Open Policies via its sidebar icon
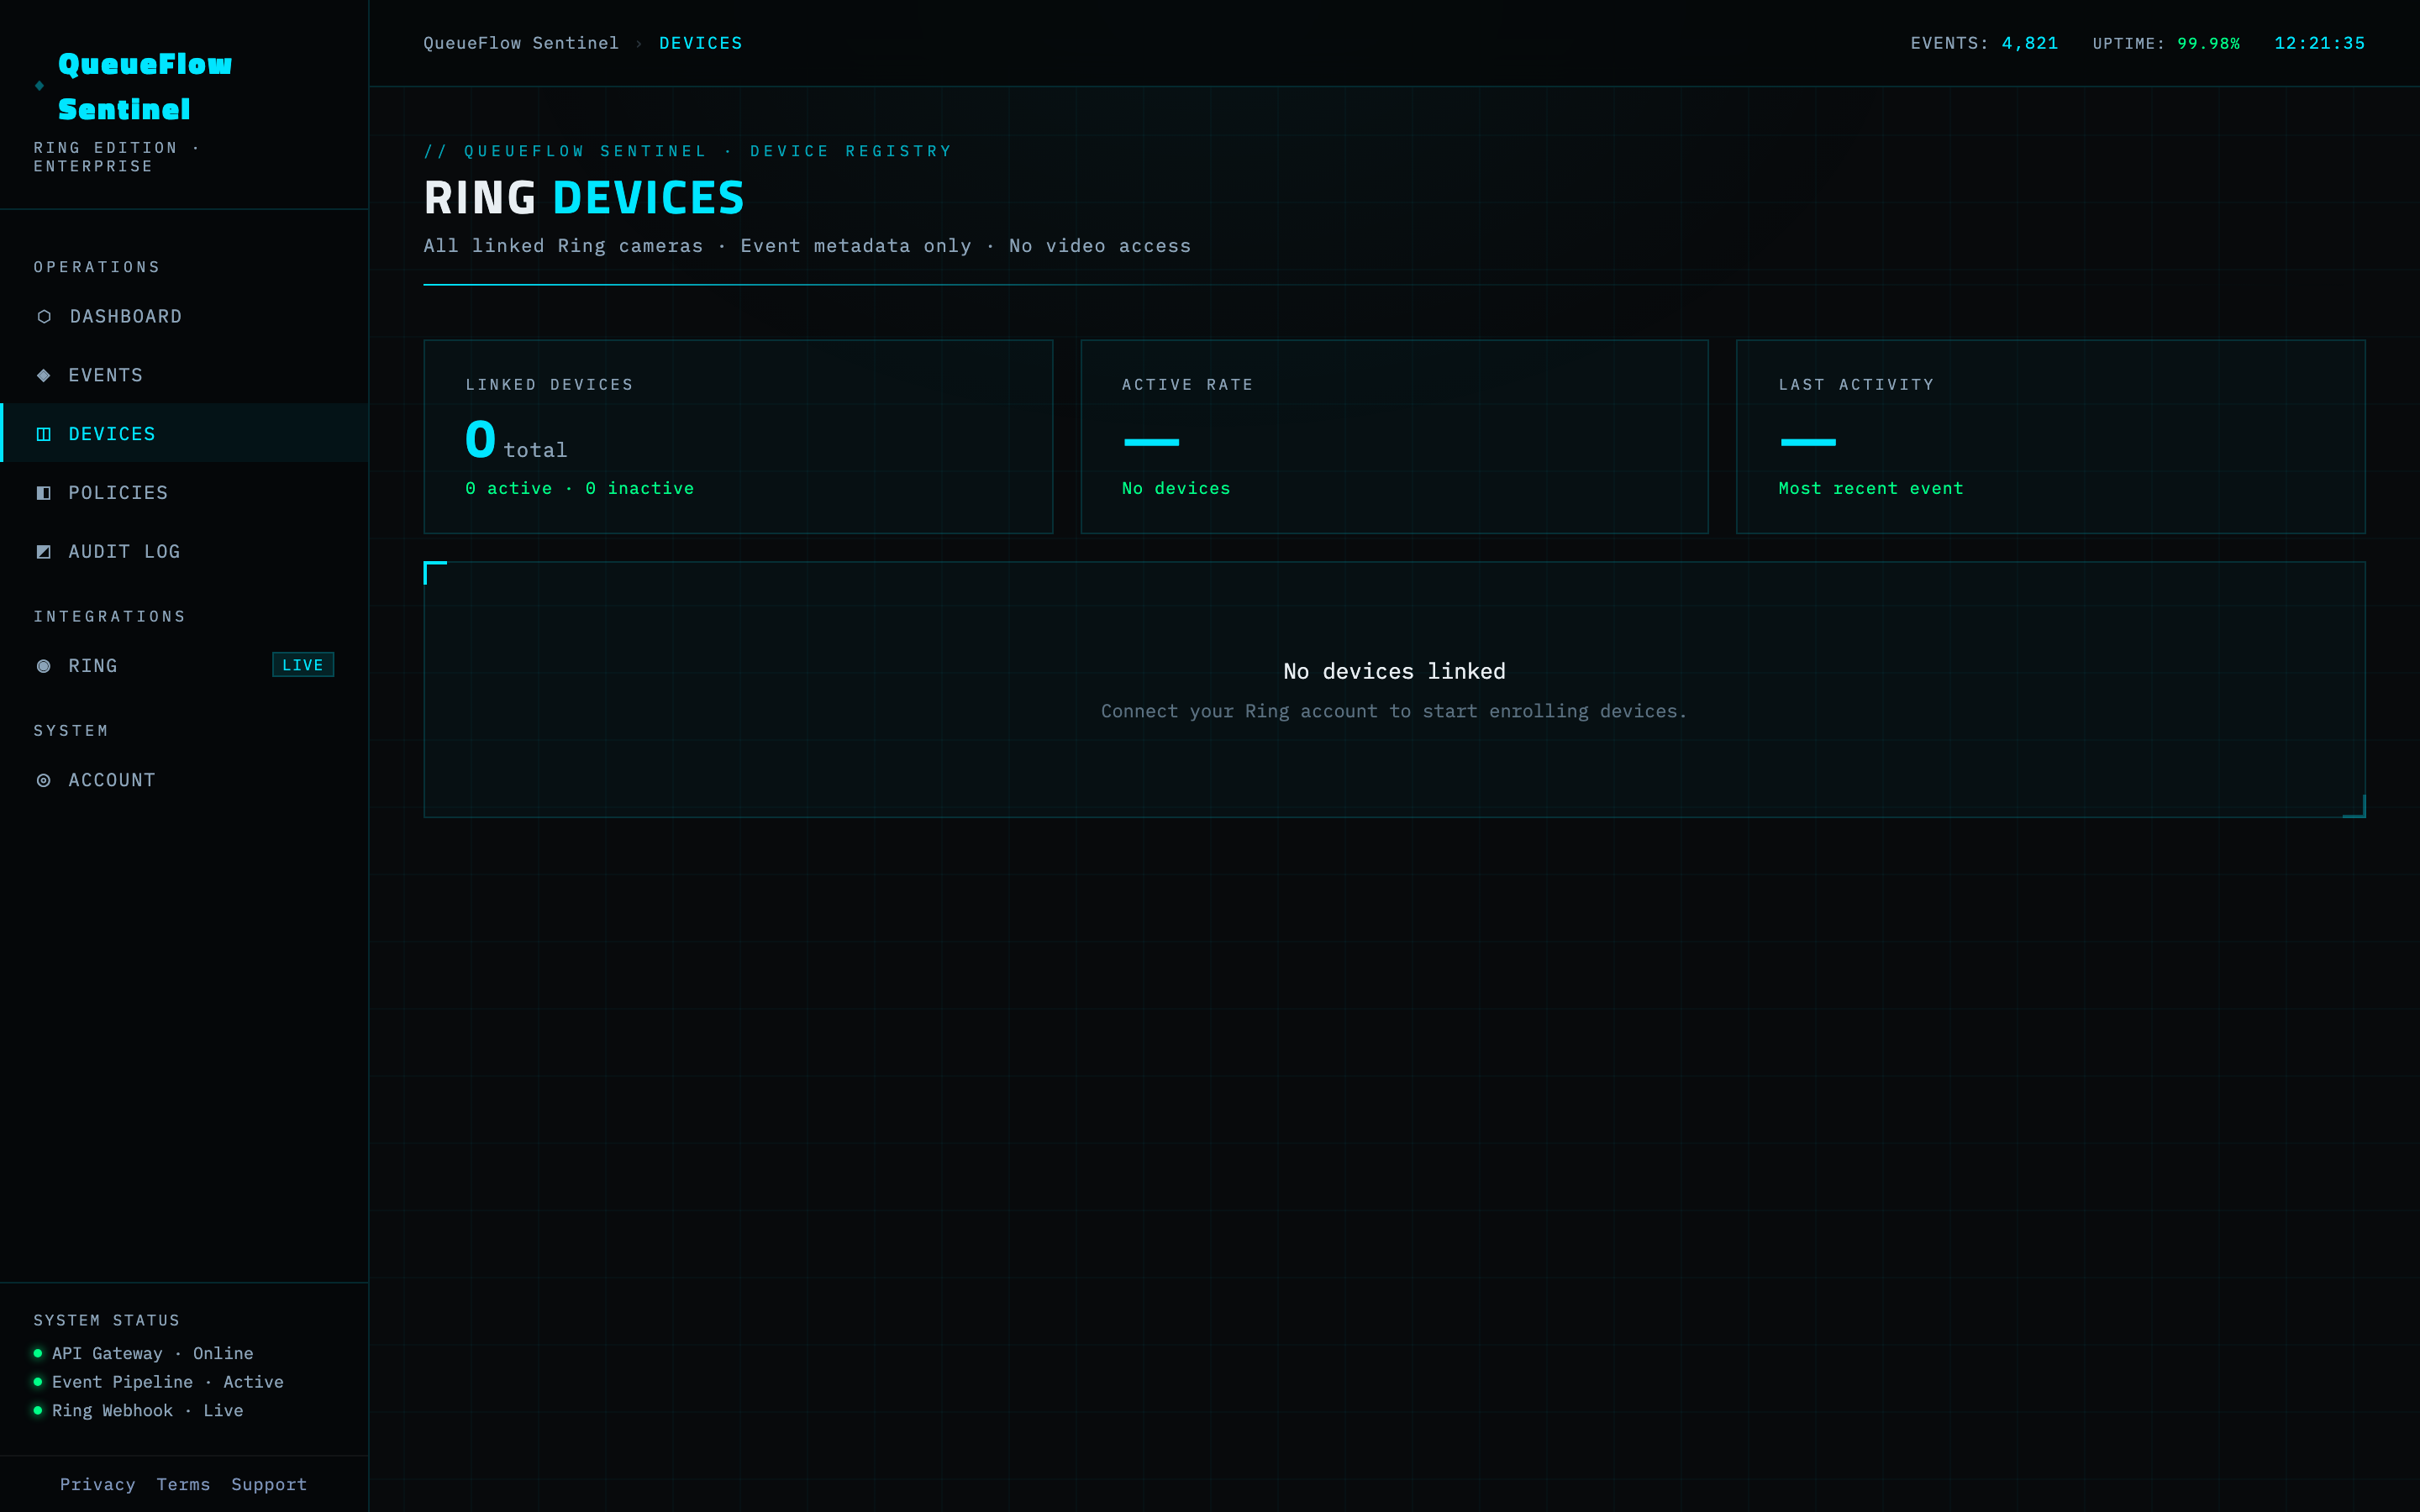The height and width of the screenshot is (1512, 2420). pyautogui.click(x=44, y=492)
